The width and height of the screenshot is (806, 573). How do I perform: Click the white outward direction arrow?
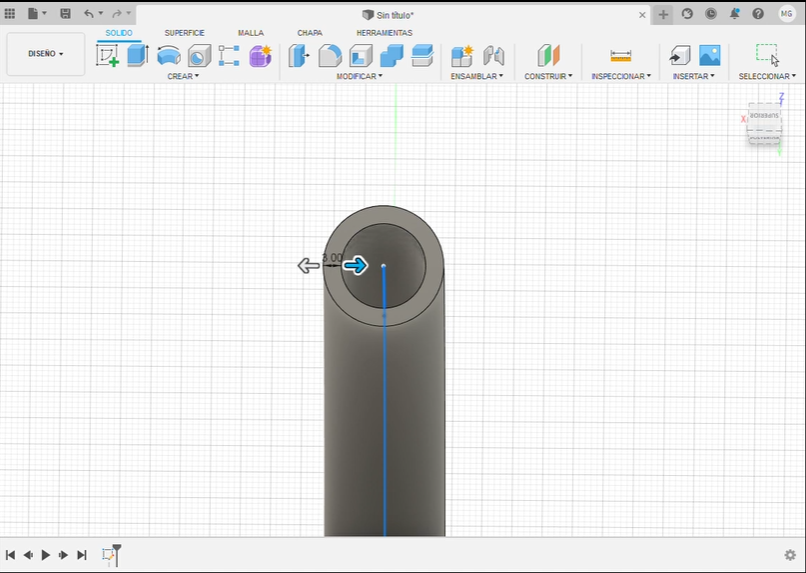pyautogui.click(x=308, y=266)
